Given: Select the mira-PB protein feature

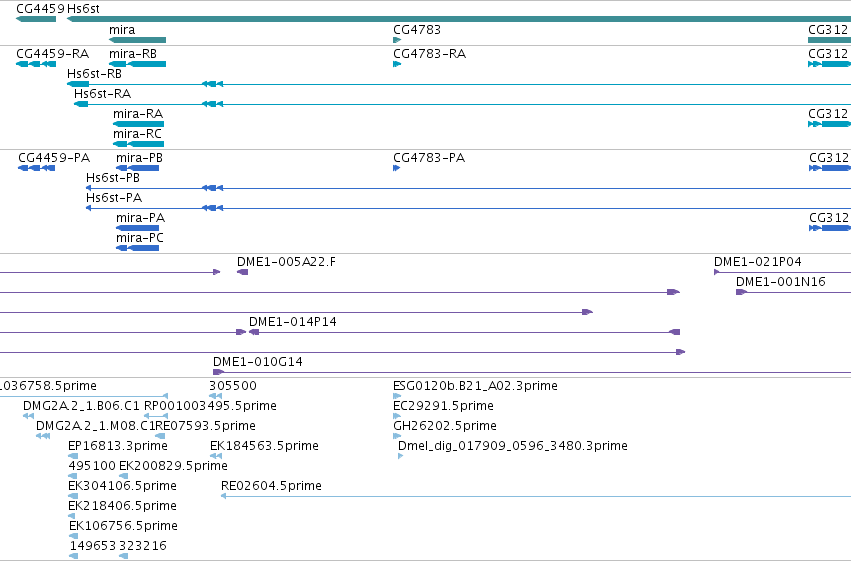Looking at the screenshot, I should point(138,168).
